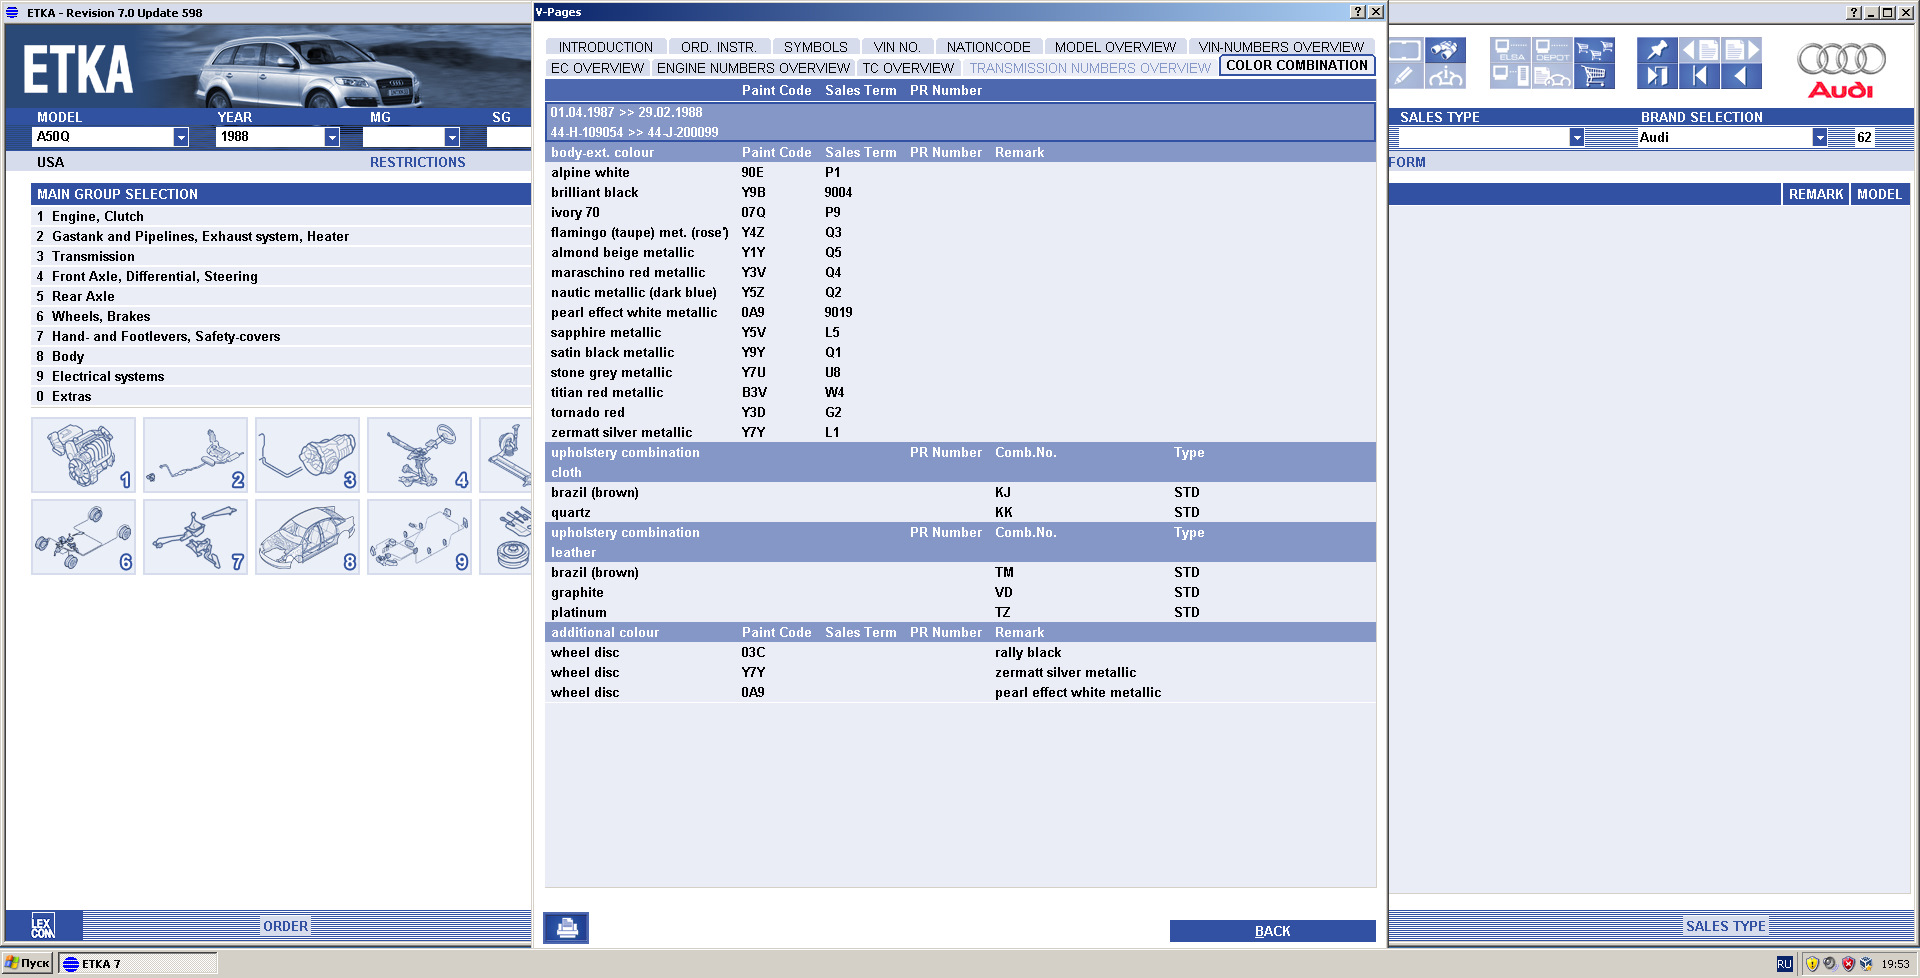Select Electrical systems in main group list

(x=108, y=376)
